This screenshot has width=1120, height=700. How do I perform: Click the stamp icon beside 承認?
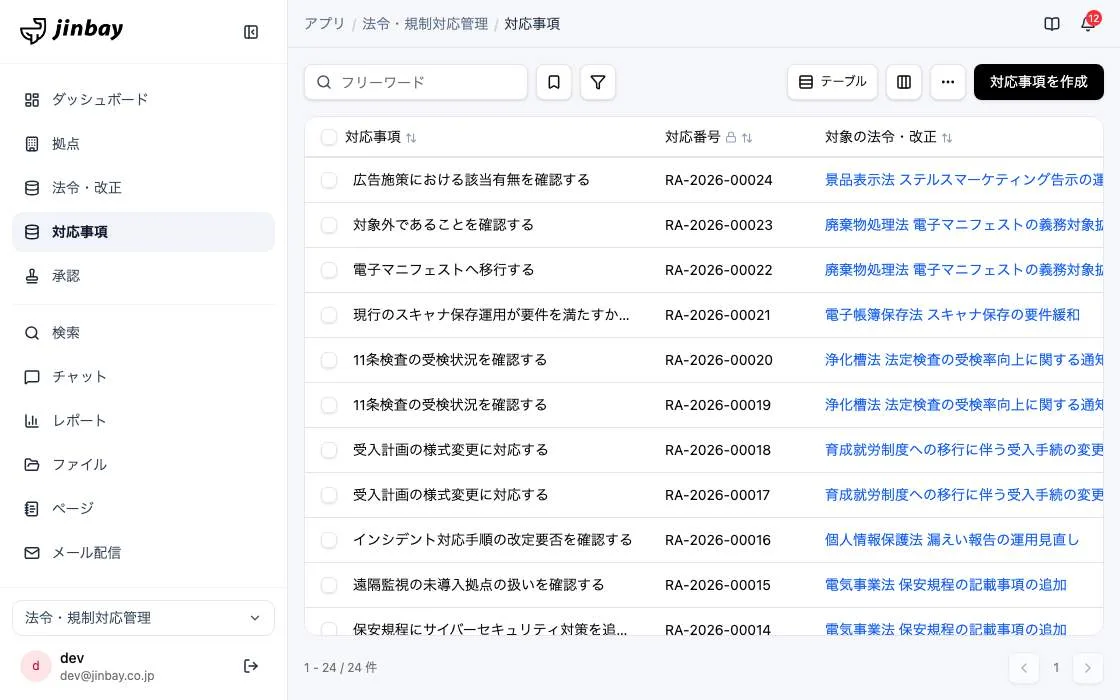pyautogui.click(x=32, y=276)
